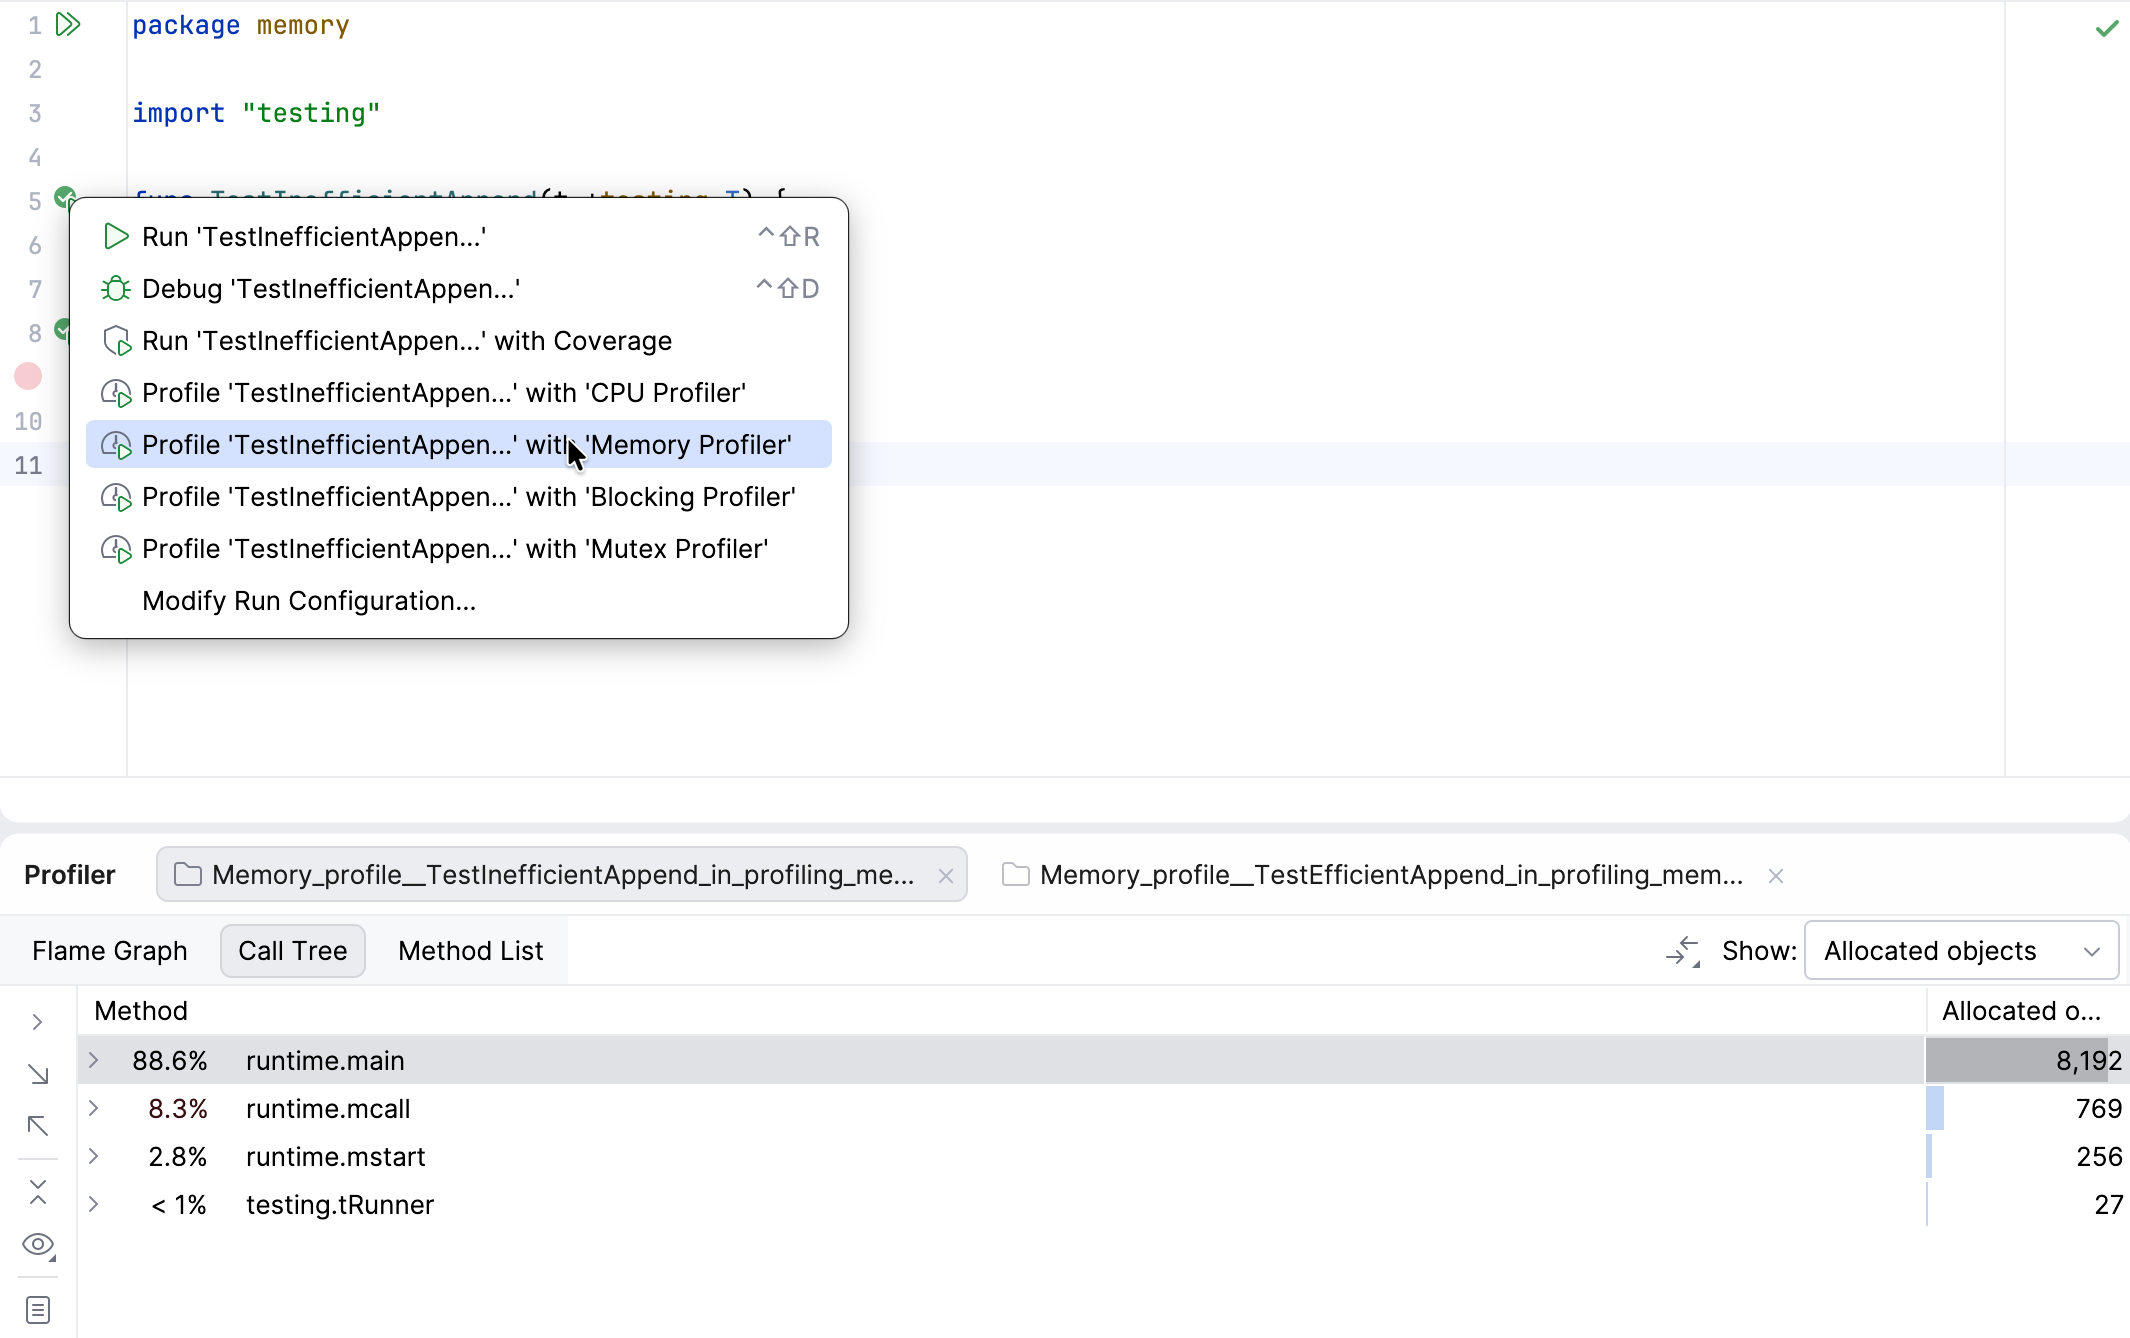
Task: Remove the red breakpoint in the gutter
Action: click(x=28, y=377)
